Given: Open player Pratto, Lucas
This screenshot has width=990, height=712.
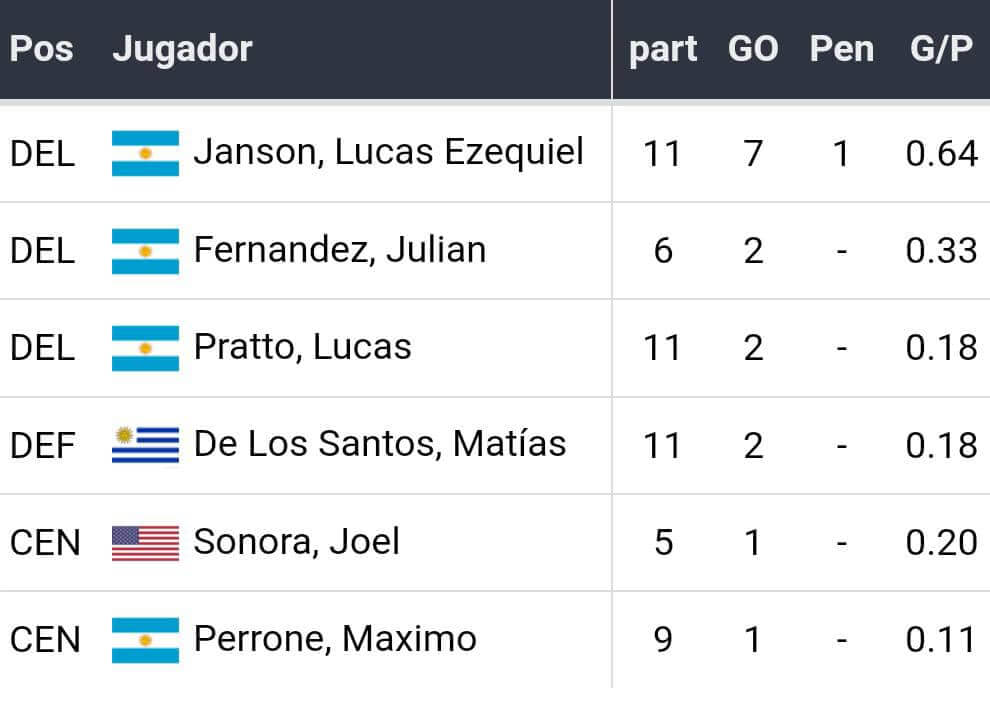Looking at the screenshot, I should point(302,347).
